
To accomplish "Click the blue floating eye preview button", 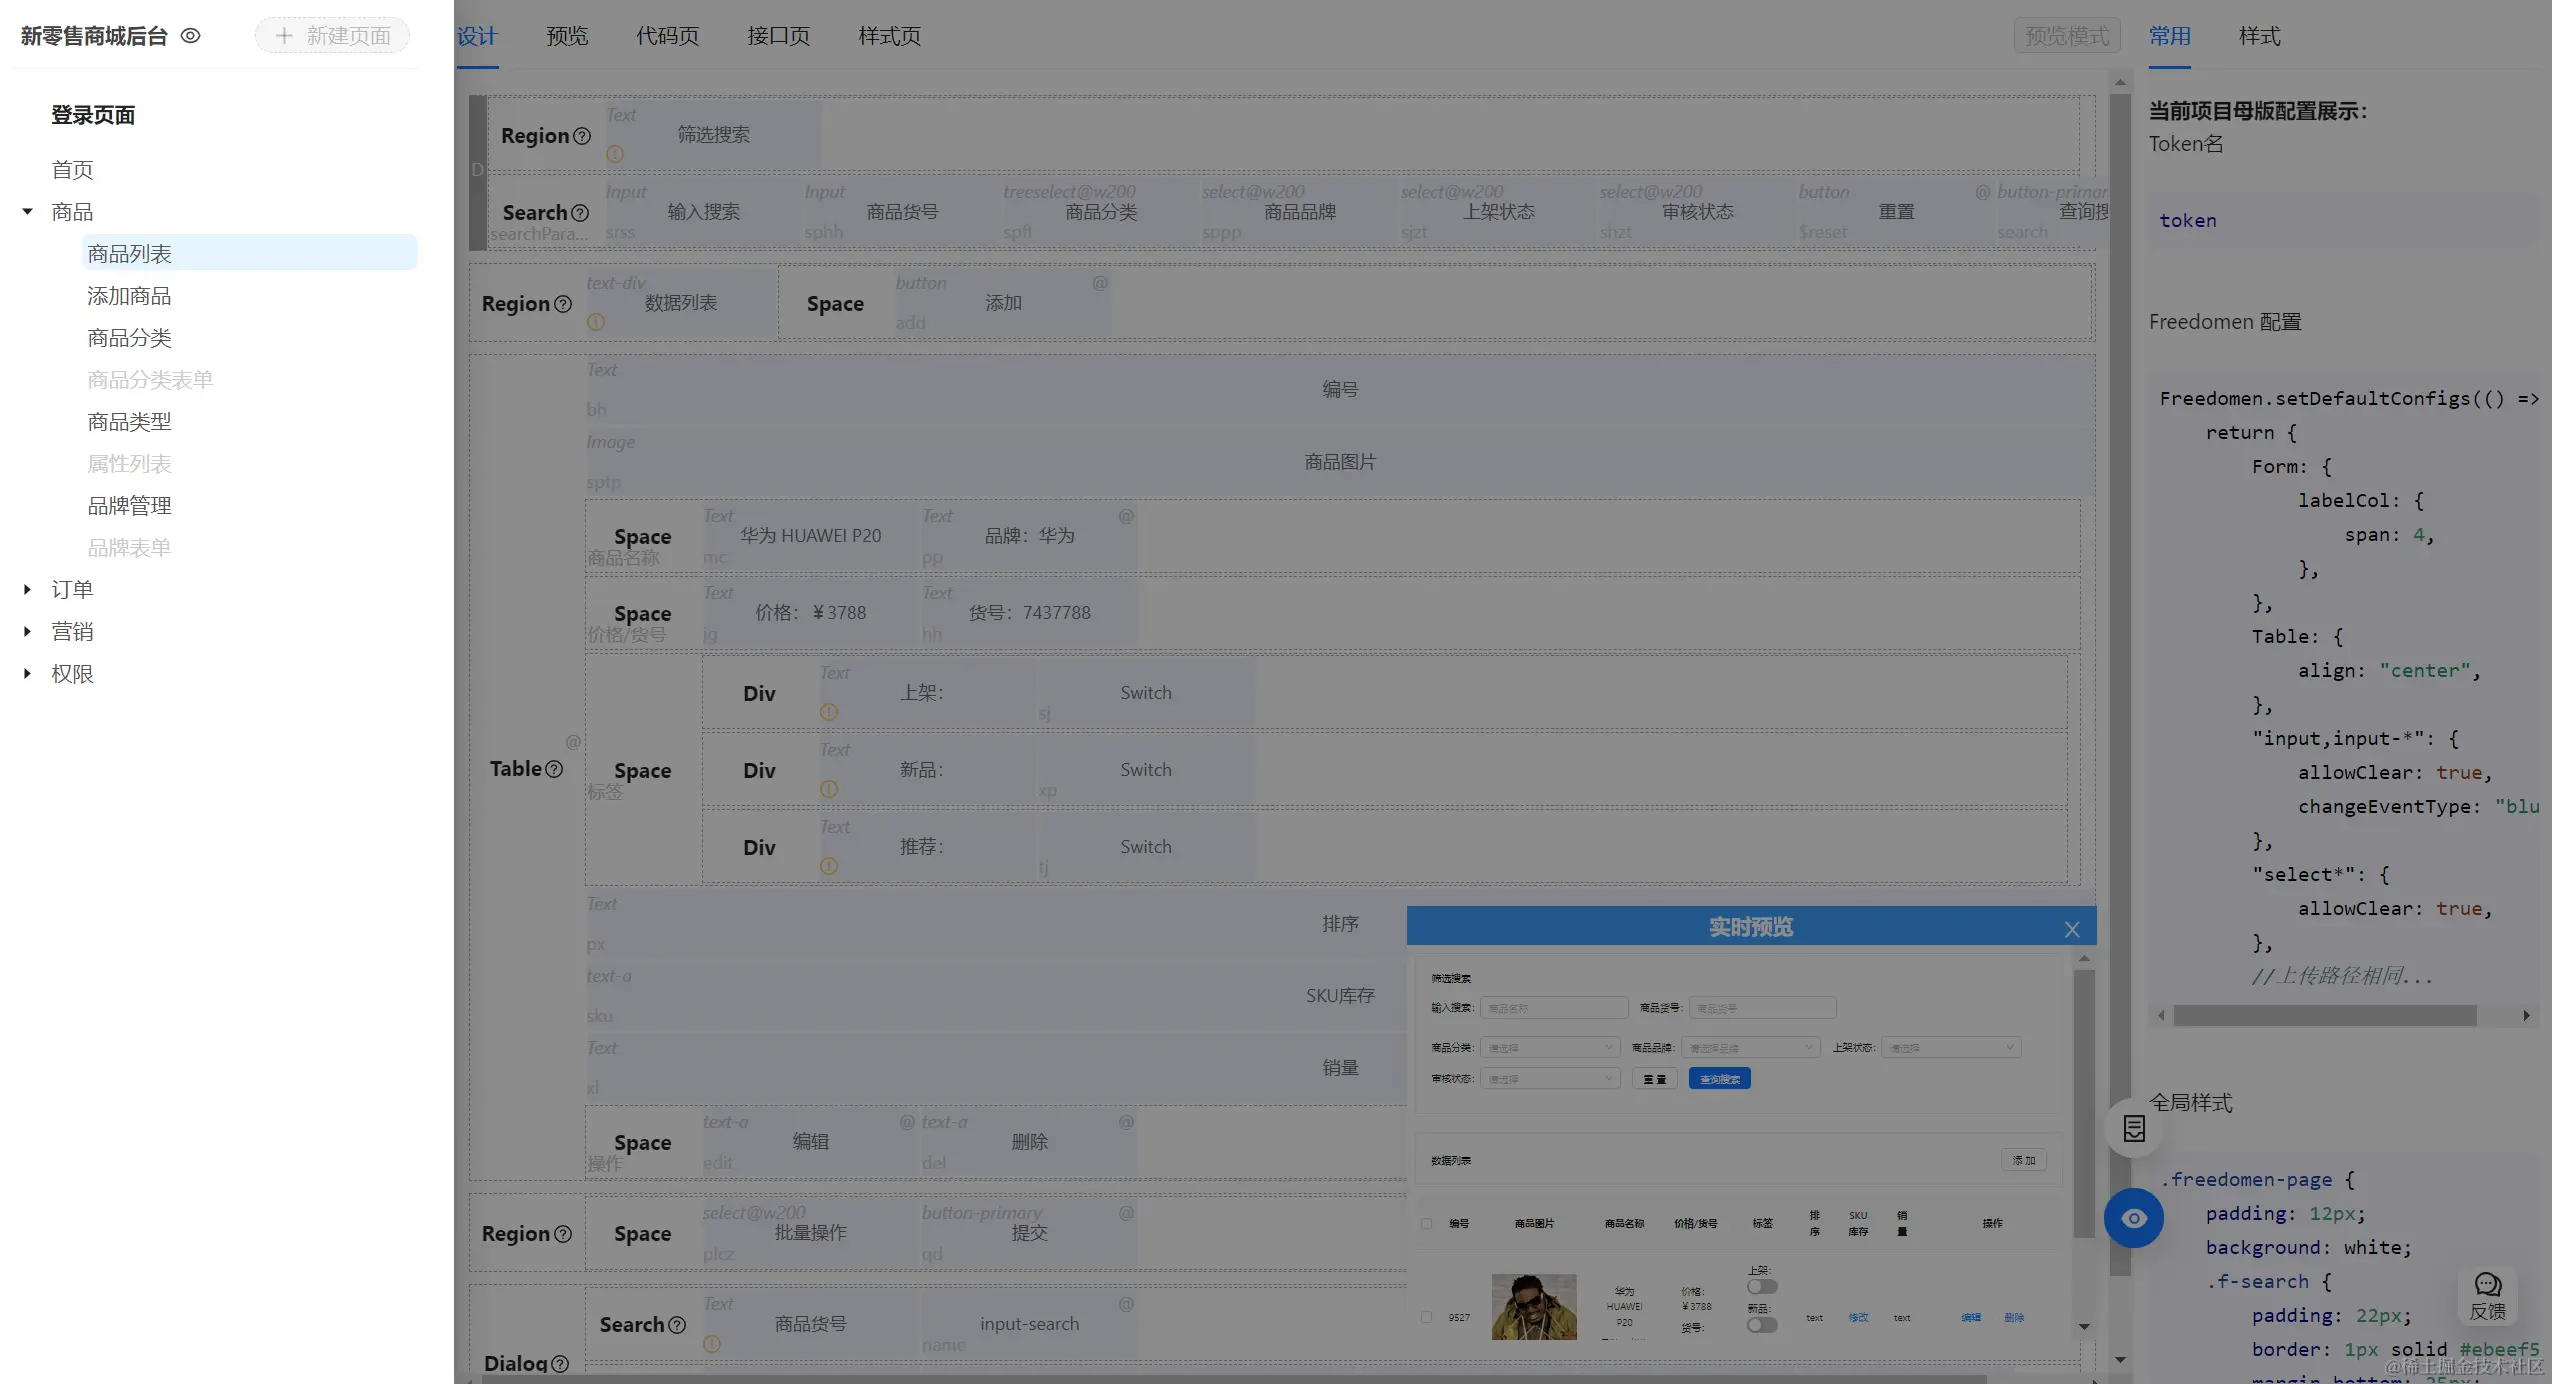I will (x=2134, y=1218).
